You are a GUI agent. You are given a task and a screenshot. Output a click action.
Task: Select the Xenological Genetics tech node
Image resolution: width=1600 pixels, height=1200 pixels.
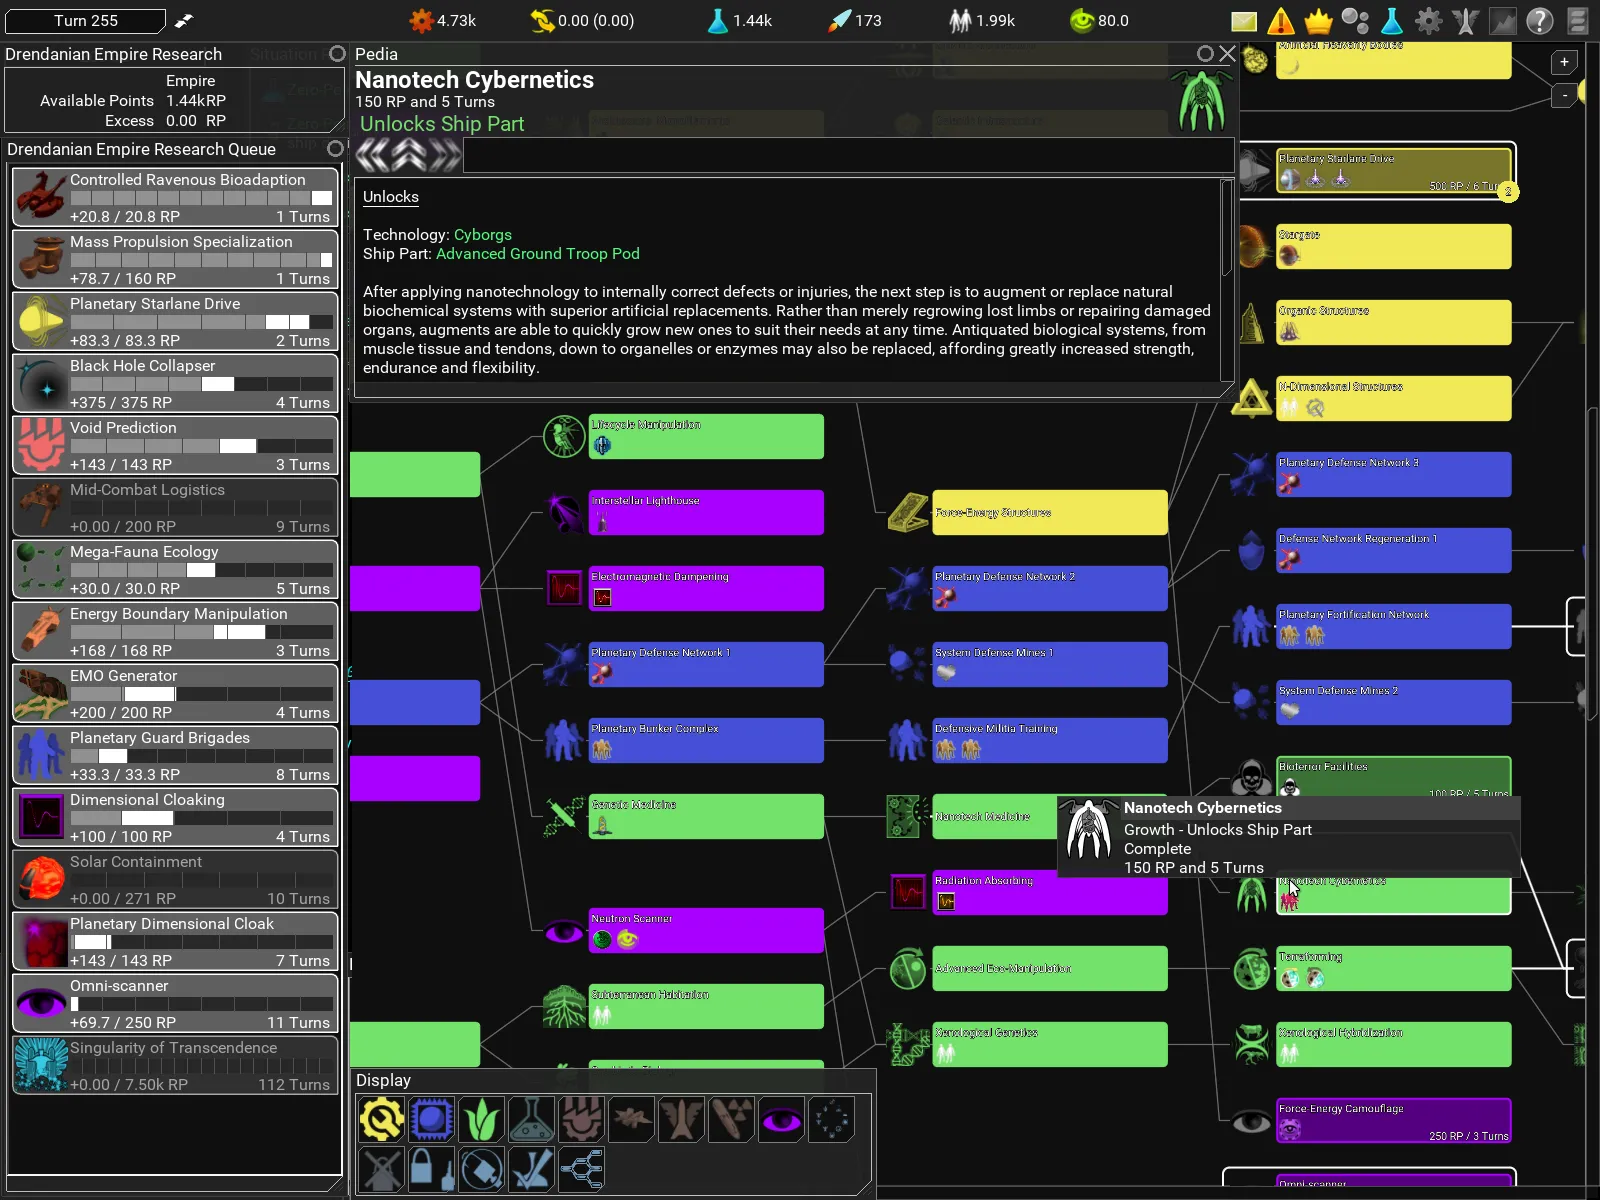(1050, 1044)
